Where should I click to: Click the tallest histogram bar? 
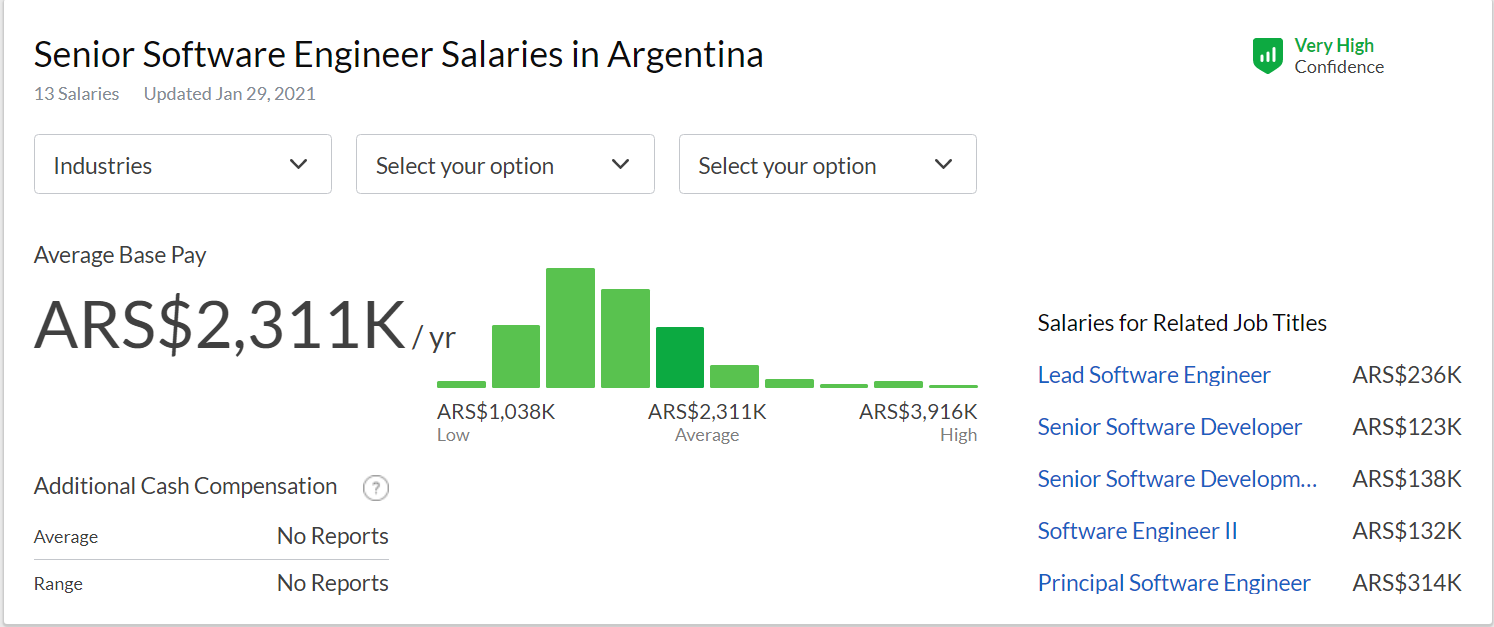[571, 328]
